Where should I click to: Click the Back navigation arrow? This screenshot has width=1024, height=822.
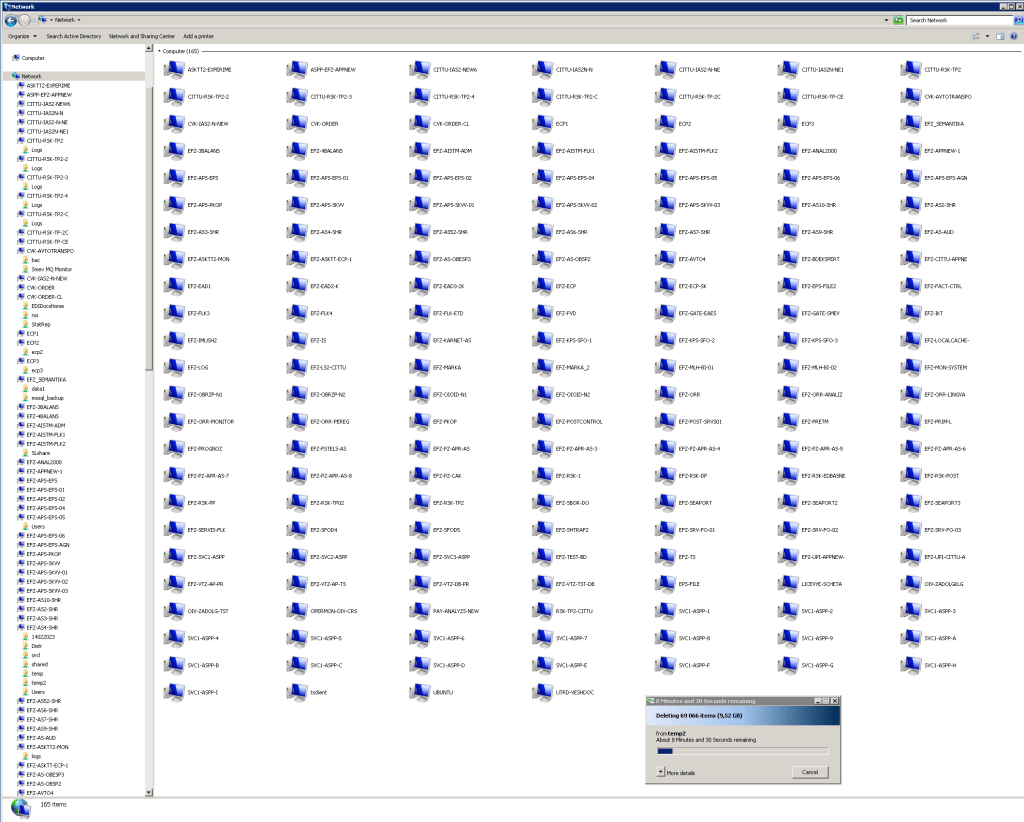pyautogui.click(x=10, y=20)
